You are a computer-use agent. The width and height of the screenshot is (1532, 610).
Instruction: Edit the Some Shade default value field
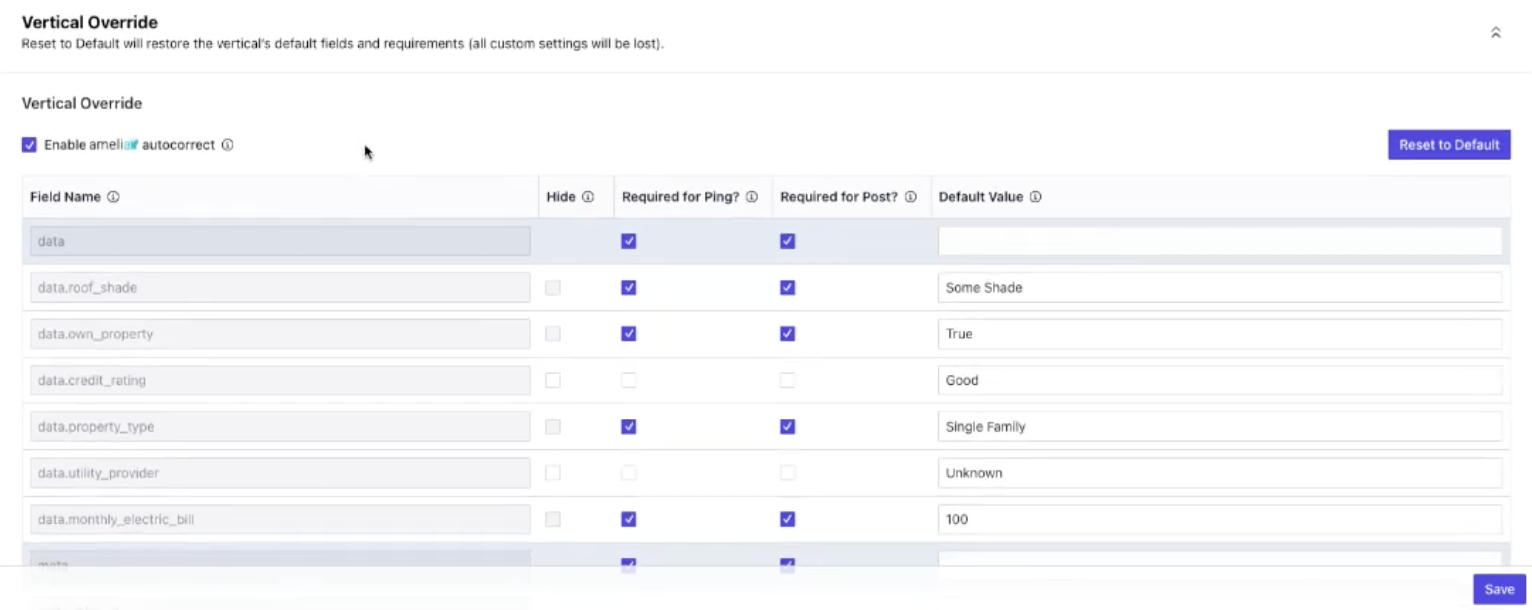pyautogui.click(x=1219, y=288)
